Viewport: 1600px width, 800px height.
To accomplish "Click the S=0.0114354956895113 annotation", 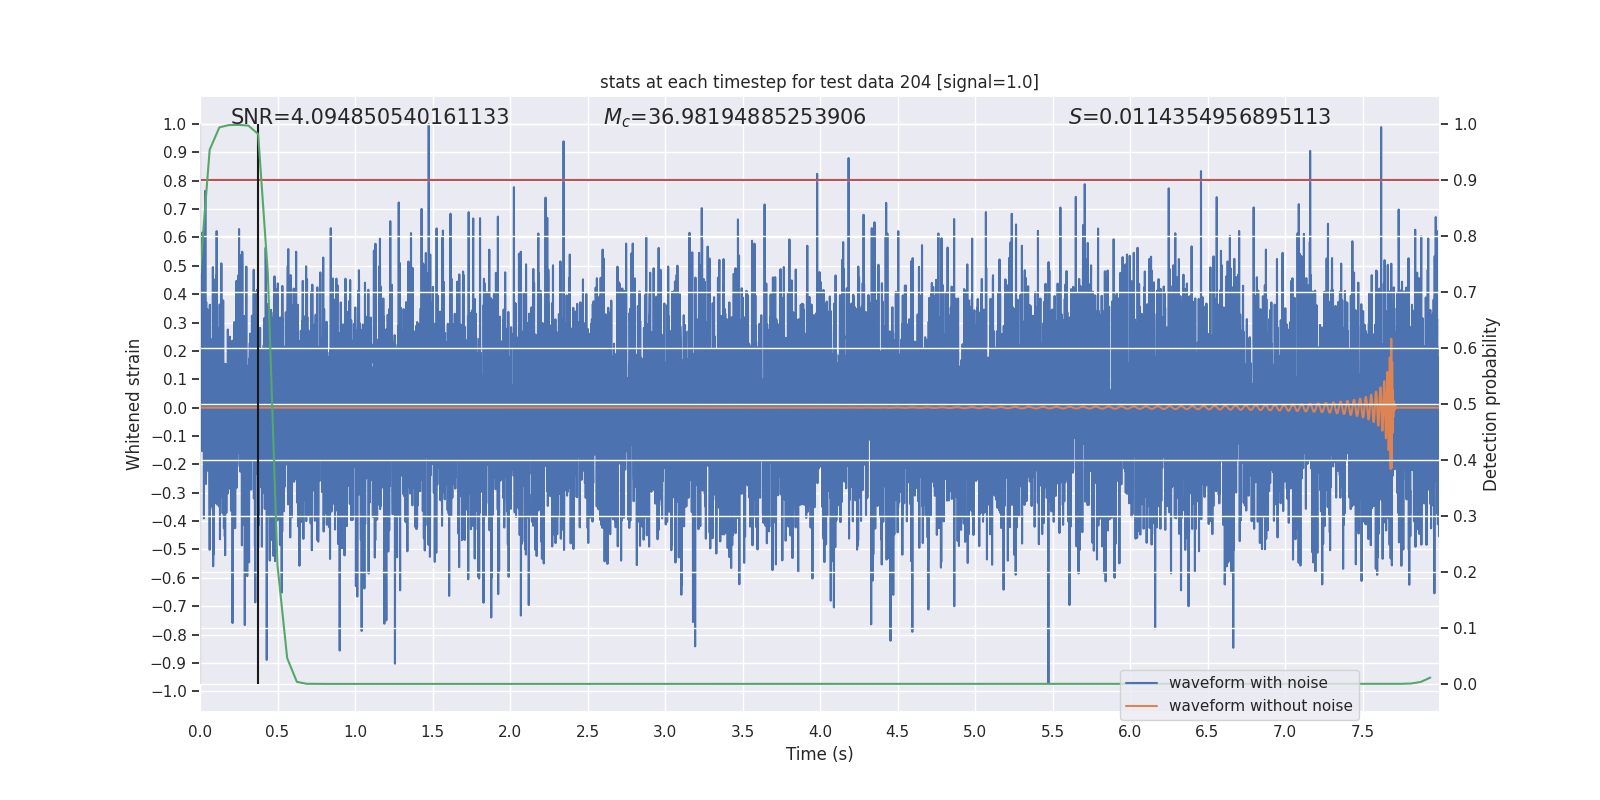I will tap(1200, 117).
